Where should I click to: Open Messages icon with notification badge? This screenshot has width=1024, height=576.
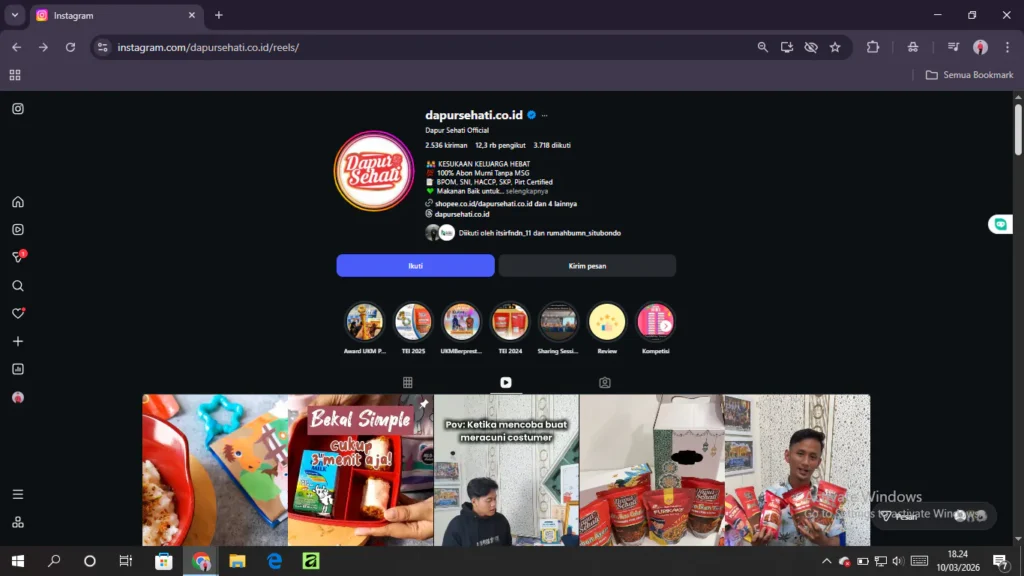[18, 258]
